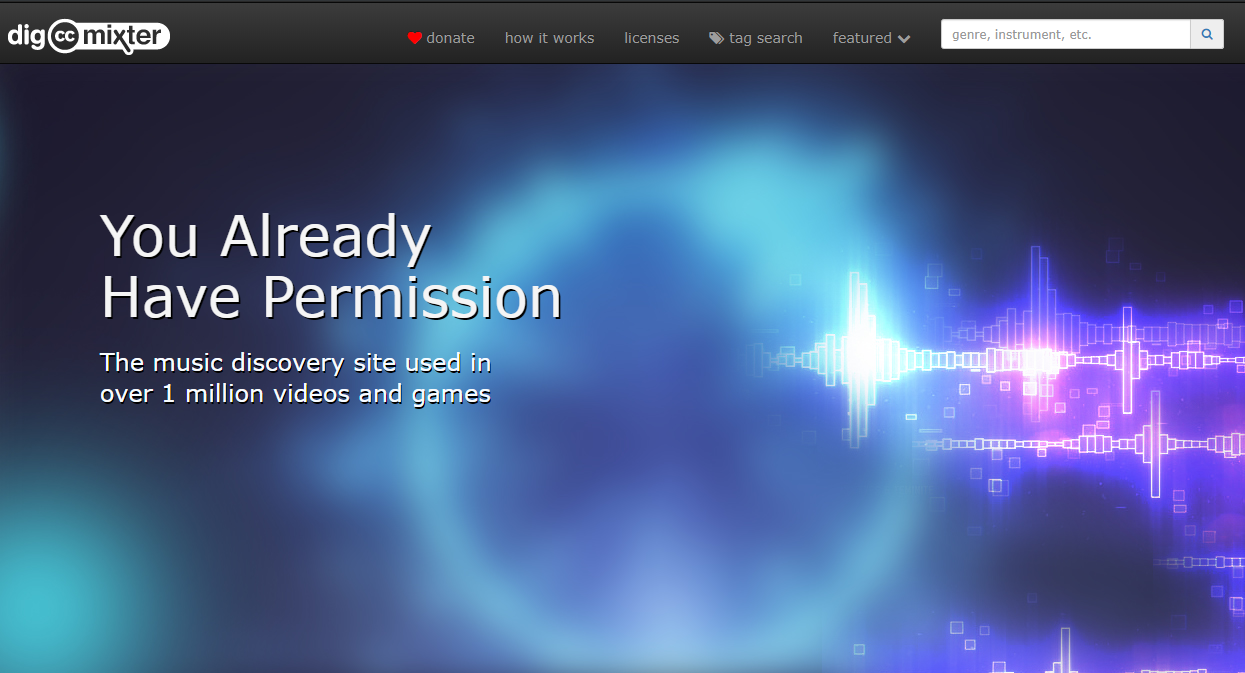Expand the featured dropdown menu
Viewport: 1245px width, 673px height.
coord(871,38)
